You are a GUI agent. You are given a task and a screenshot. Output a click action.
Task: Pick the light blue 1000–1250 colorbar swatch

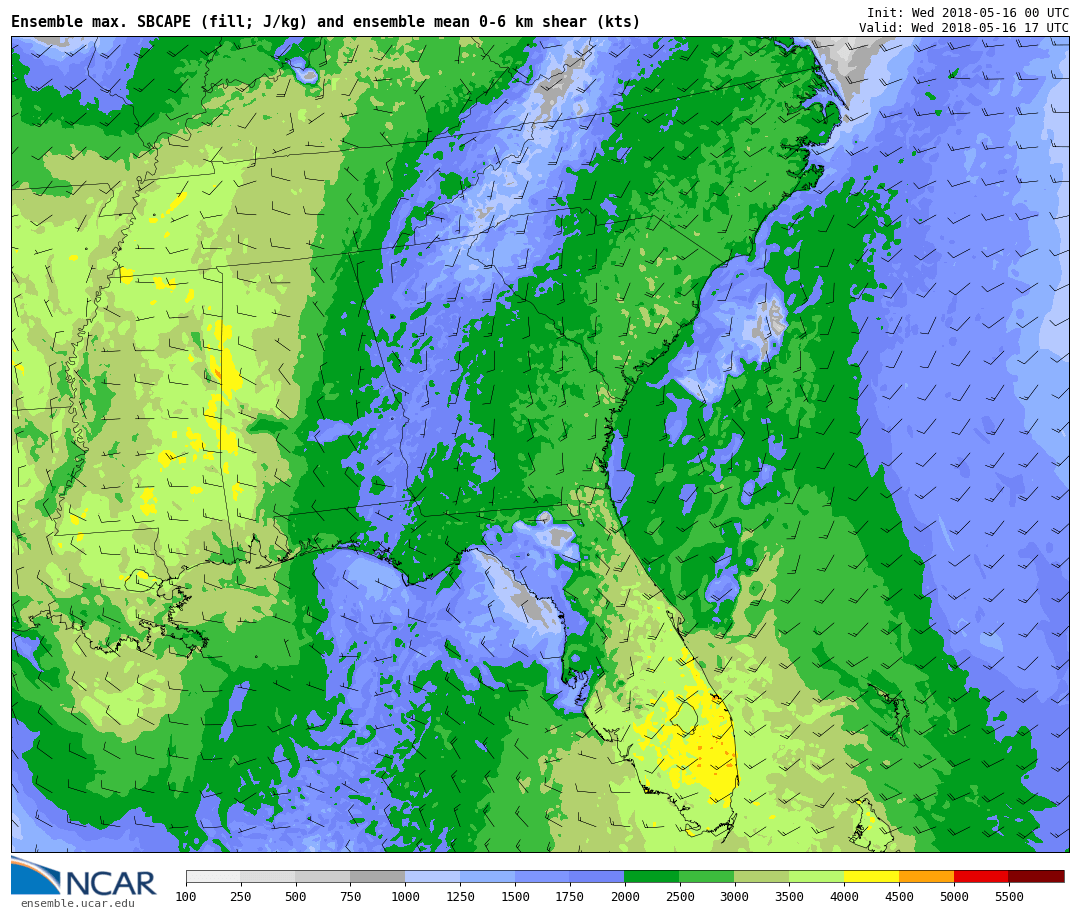coord(433,876)
